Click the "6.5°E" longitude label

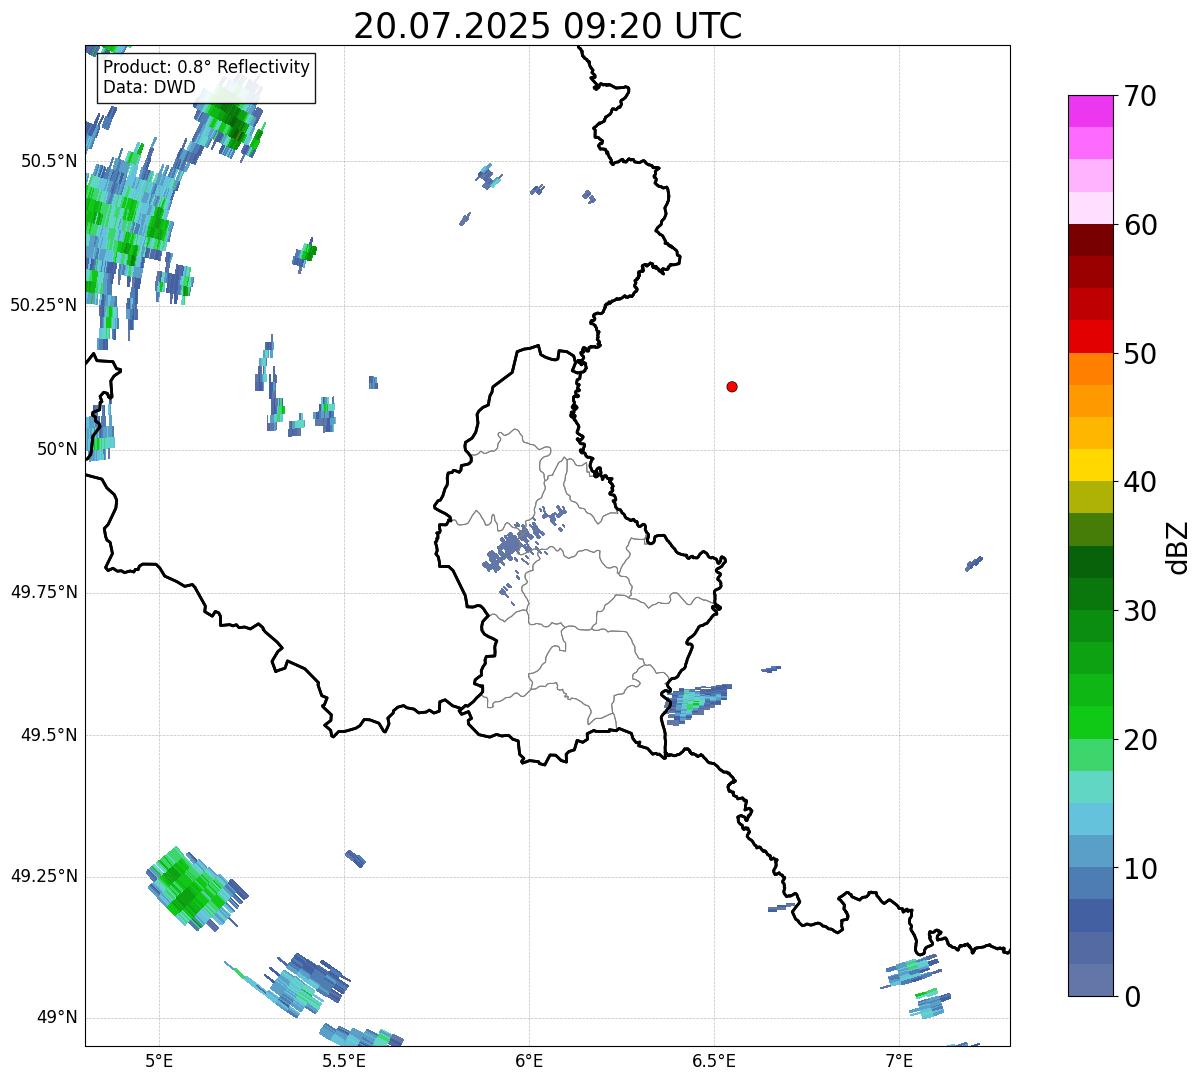pos(715,1060)
